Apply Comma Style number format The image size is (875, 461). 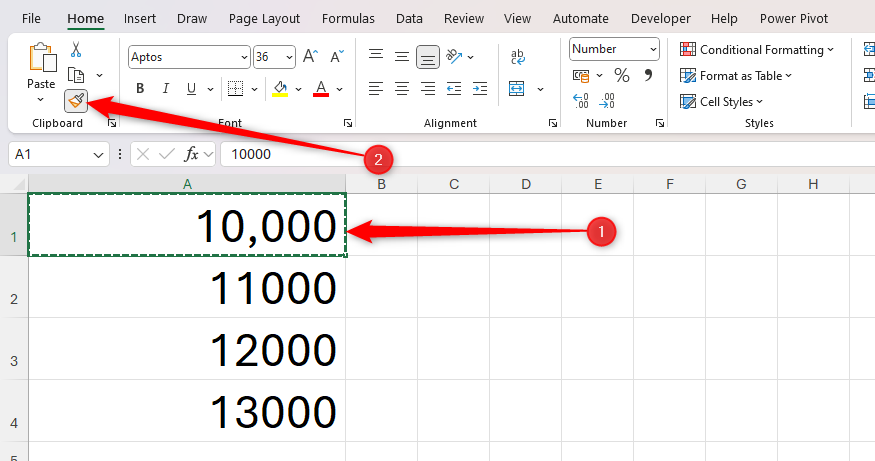click(x=648, y=75)
